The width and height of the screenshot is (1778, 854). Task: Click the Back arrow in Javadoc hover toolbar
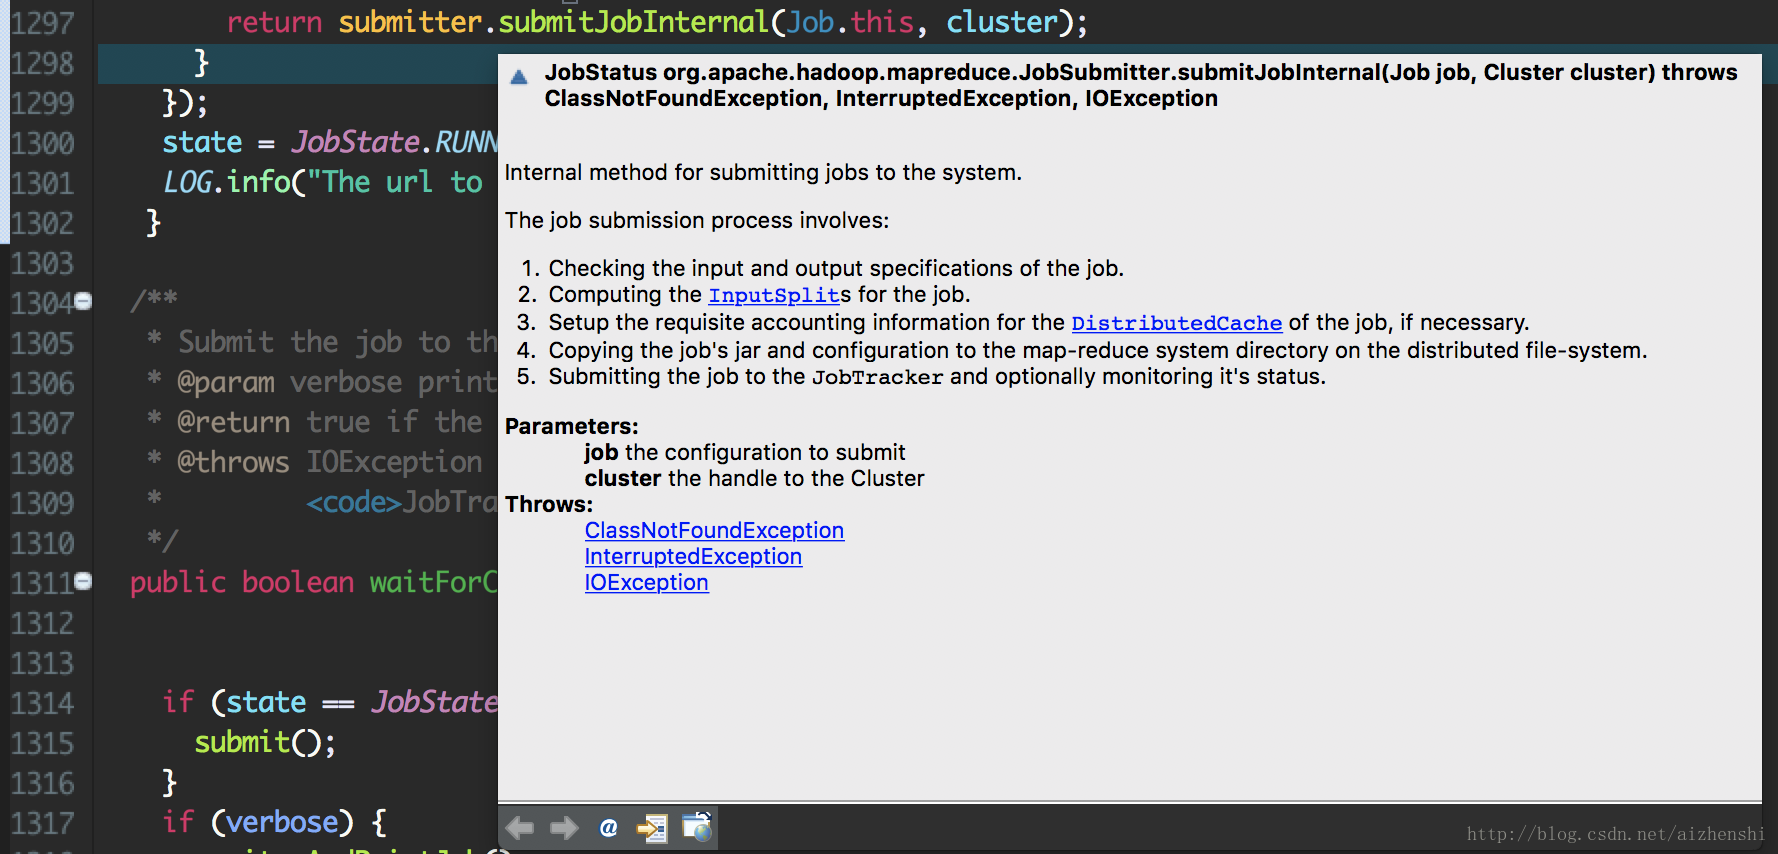pyautogui.click(x=520, y=827)
